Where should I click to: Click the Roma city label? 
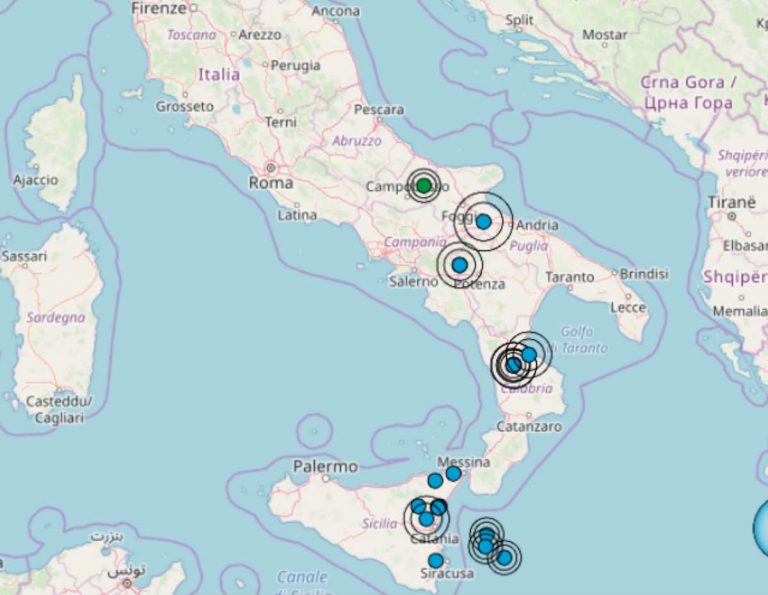click(270, 184)
